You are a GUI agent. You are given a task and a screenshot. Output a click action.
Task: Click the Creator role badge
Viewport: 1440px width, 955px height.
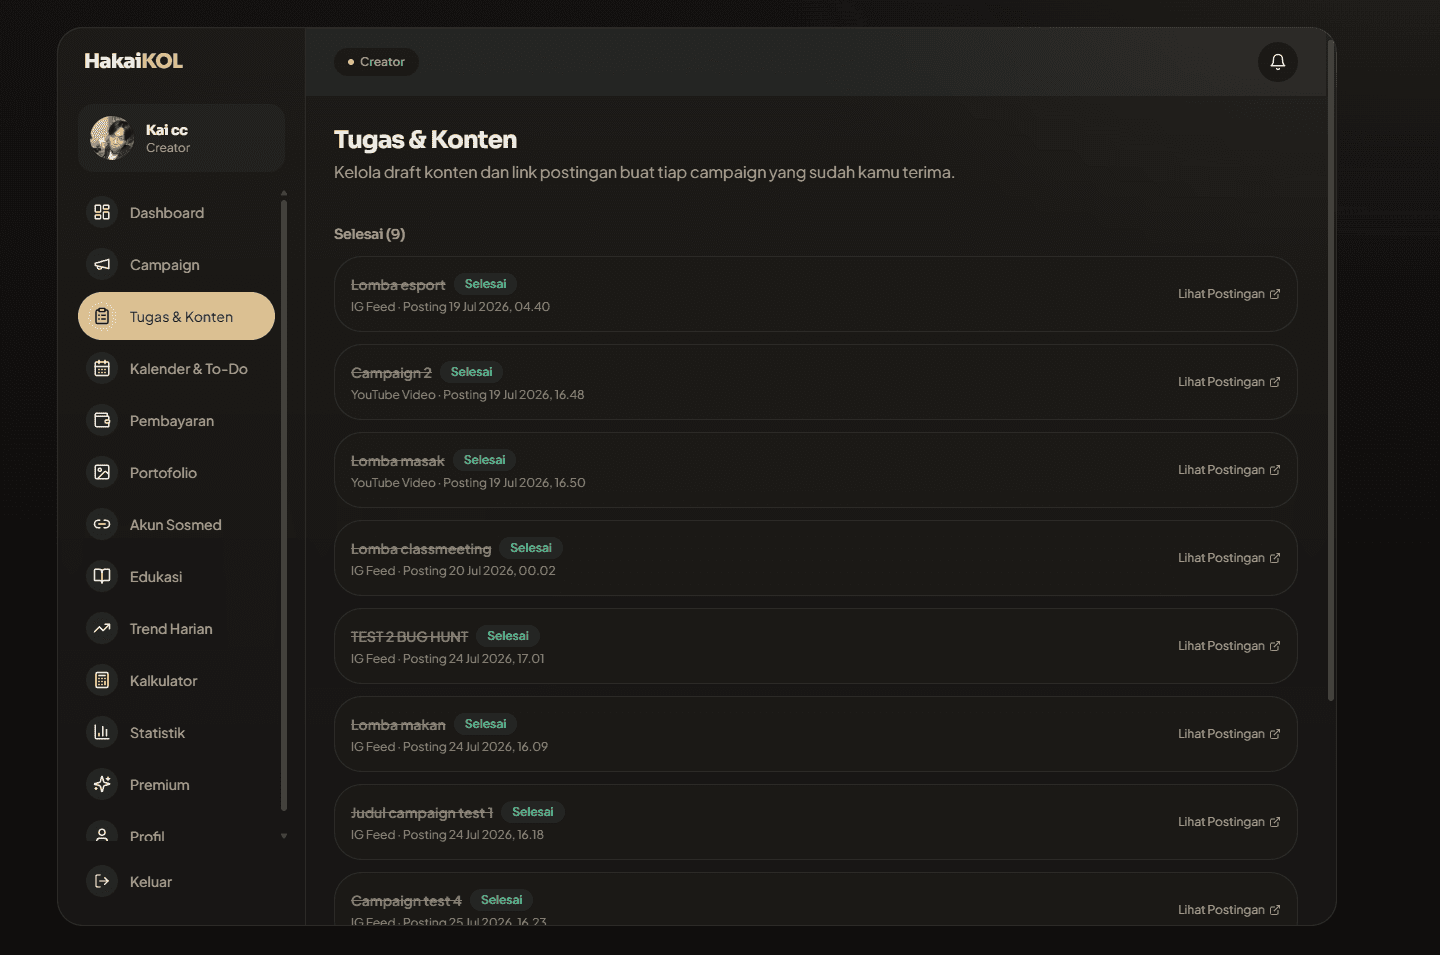(x=376, y=62)
